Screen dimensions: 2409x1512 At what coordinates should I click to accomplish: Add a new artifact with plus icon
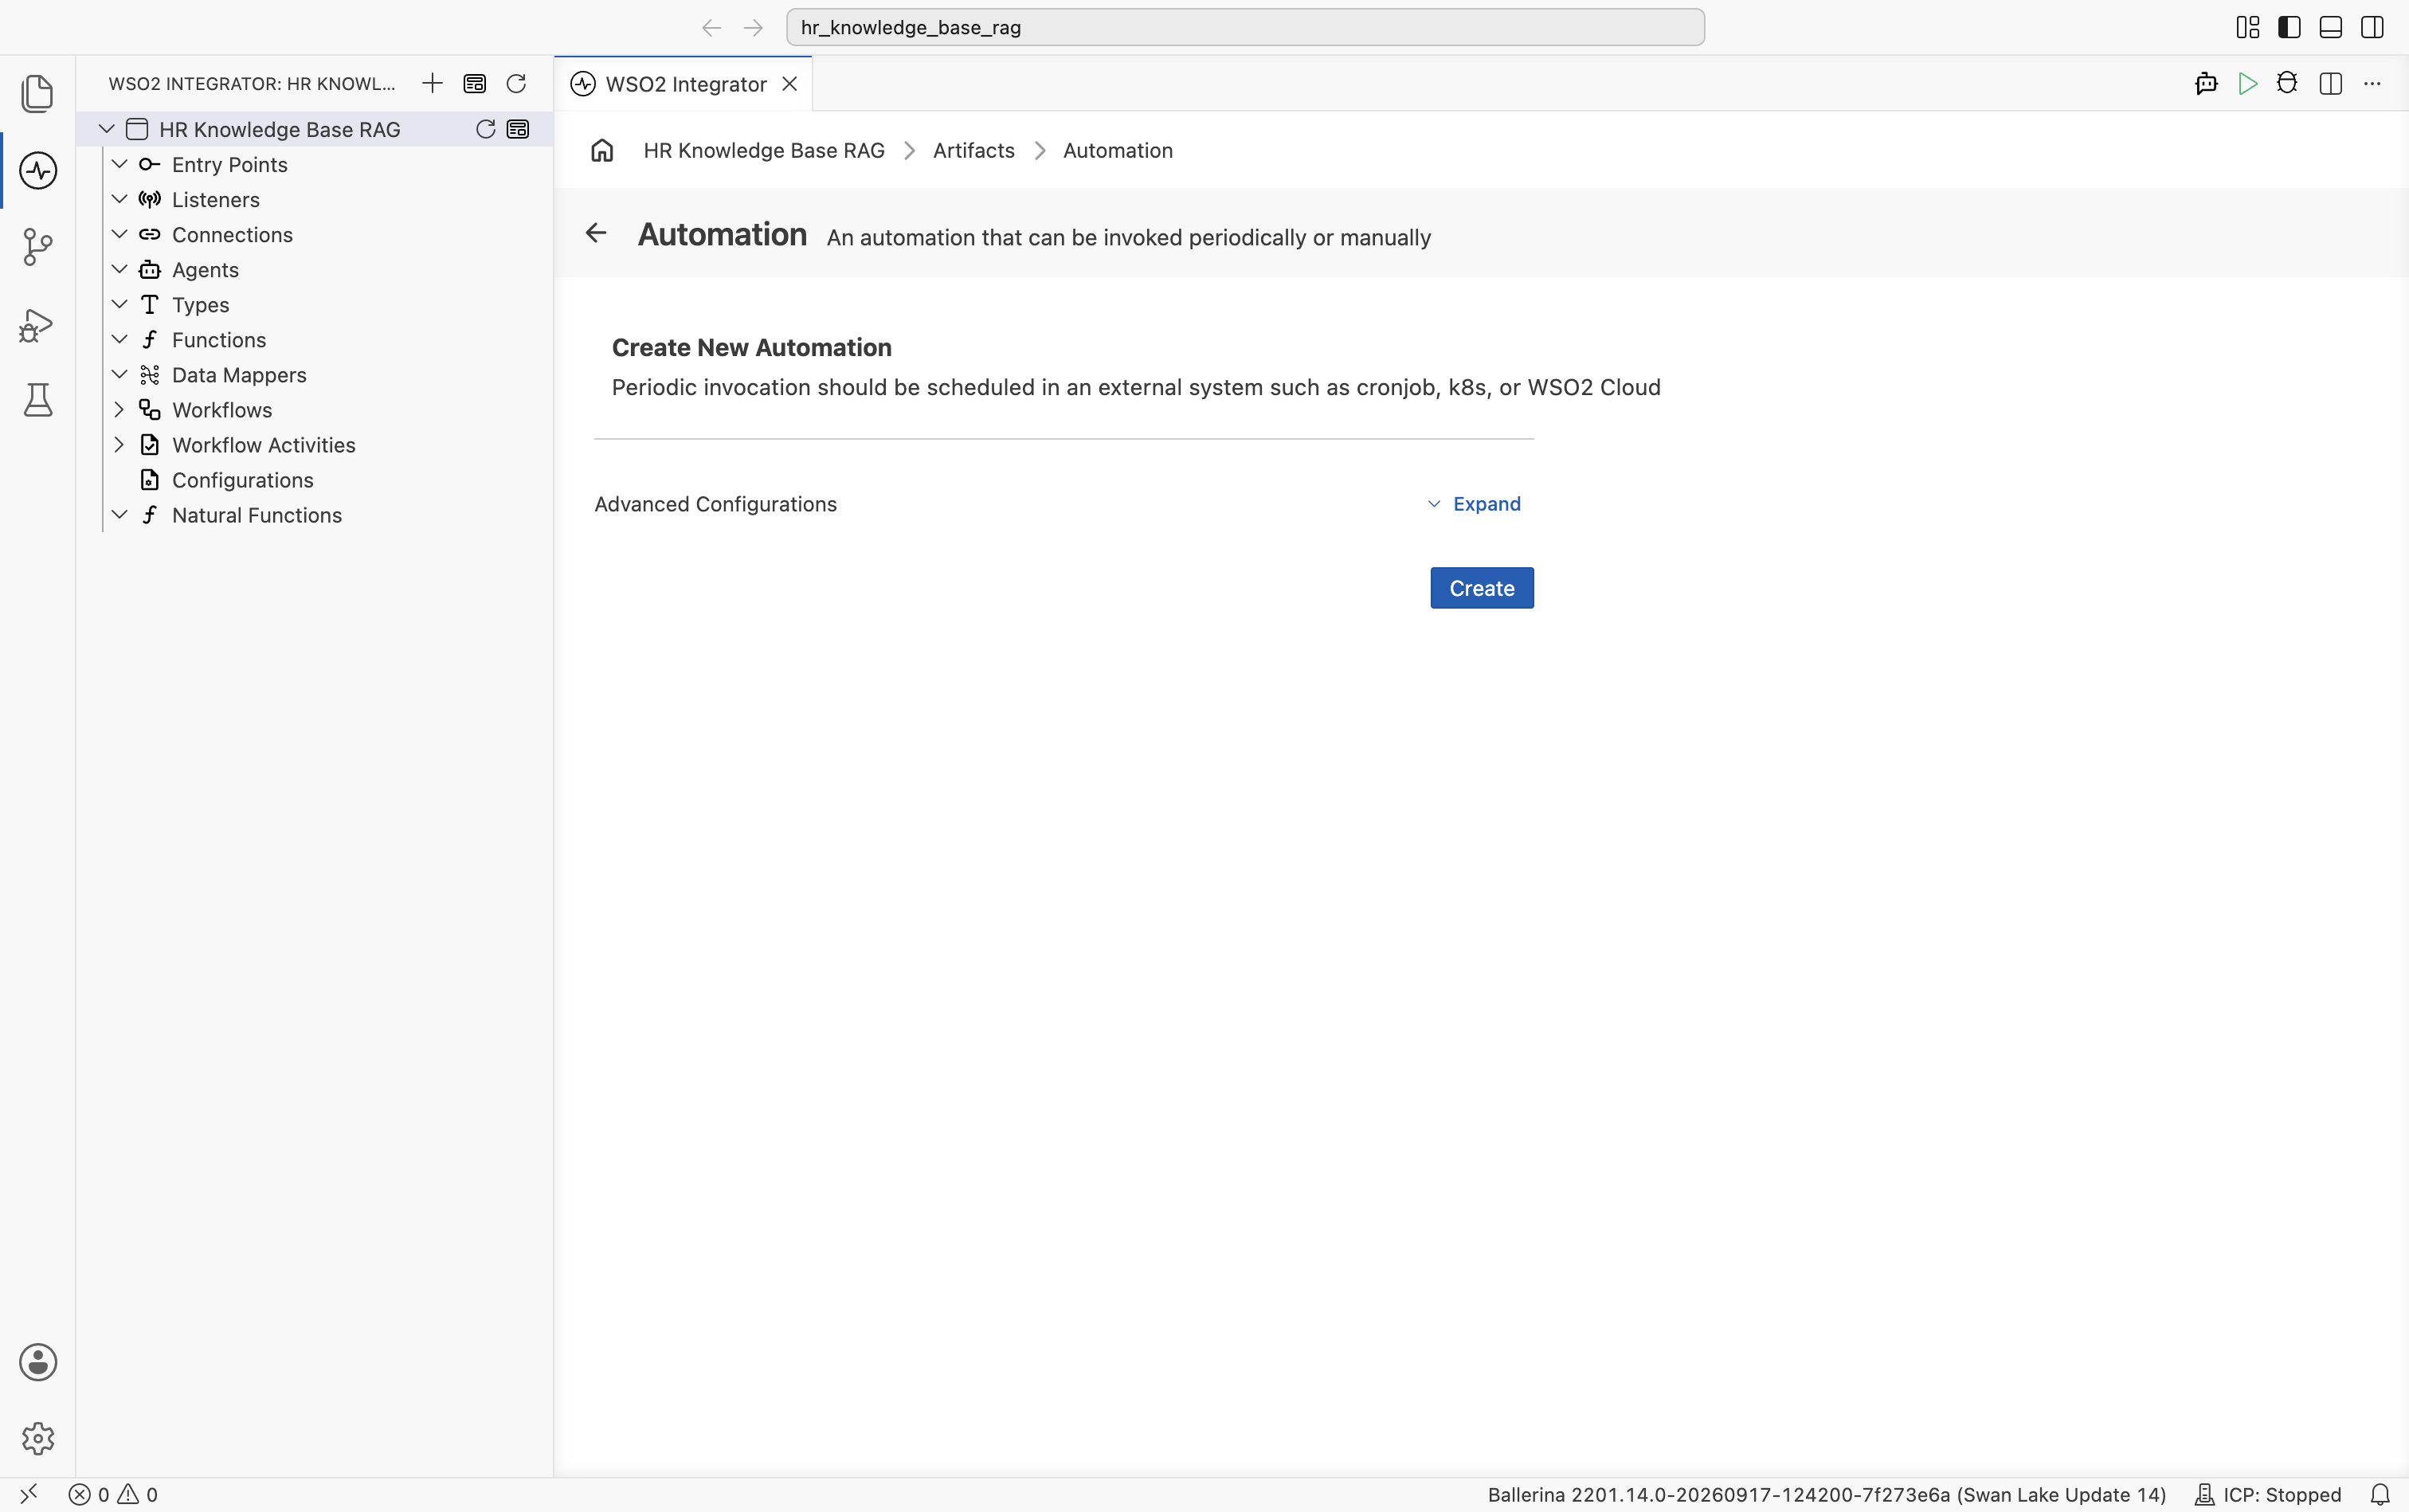432,83
